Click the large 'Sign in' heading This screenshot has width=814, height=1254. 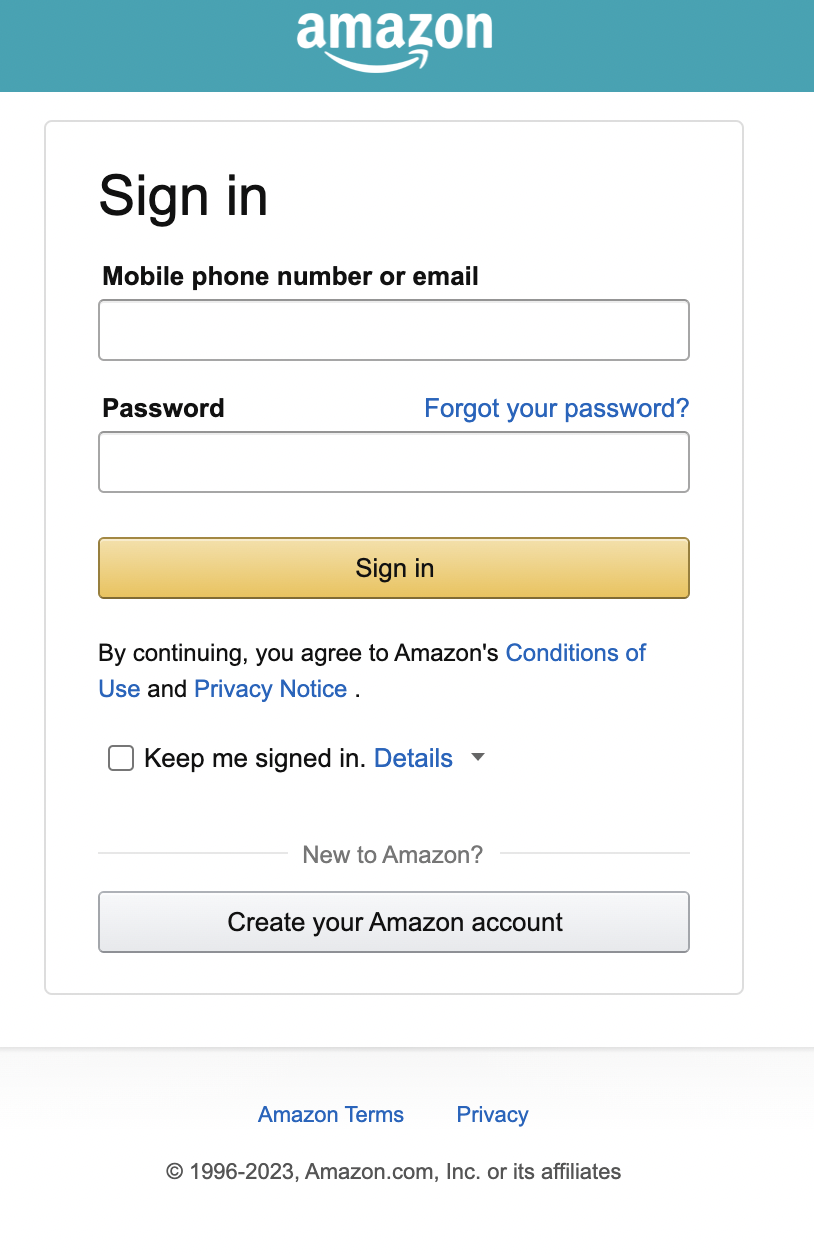pos(183,195)
